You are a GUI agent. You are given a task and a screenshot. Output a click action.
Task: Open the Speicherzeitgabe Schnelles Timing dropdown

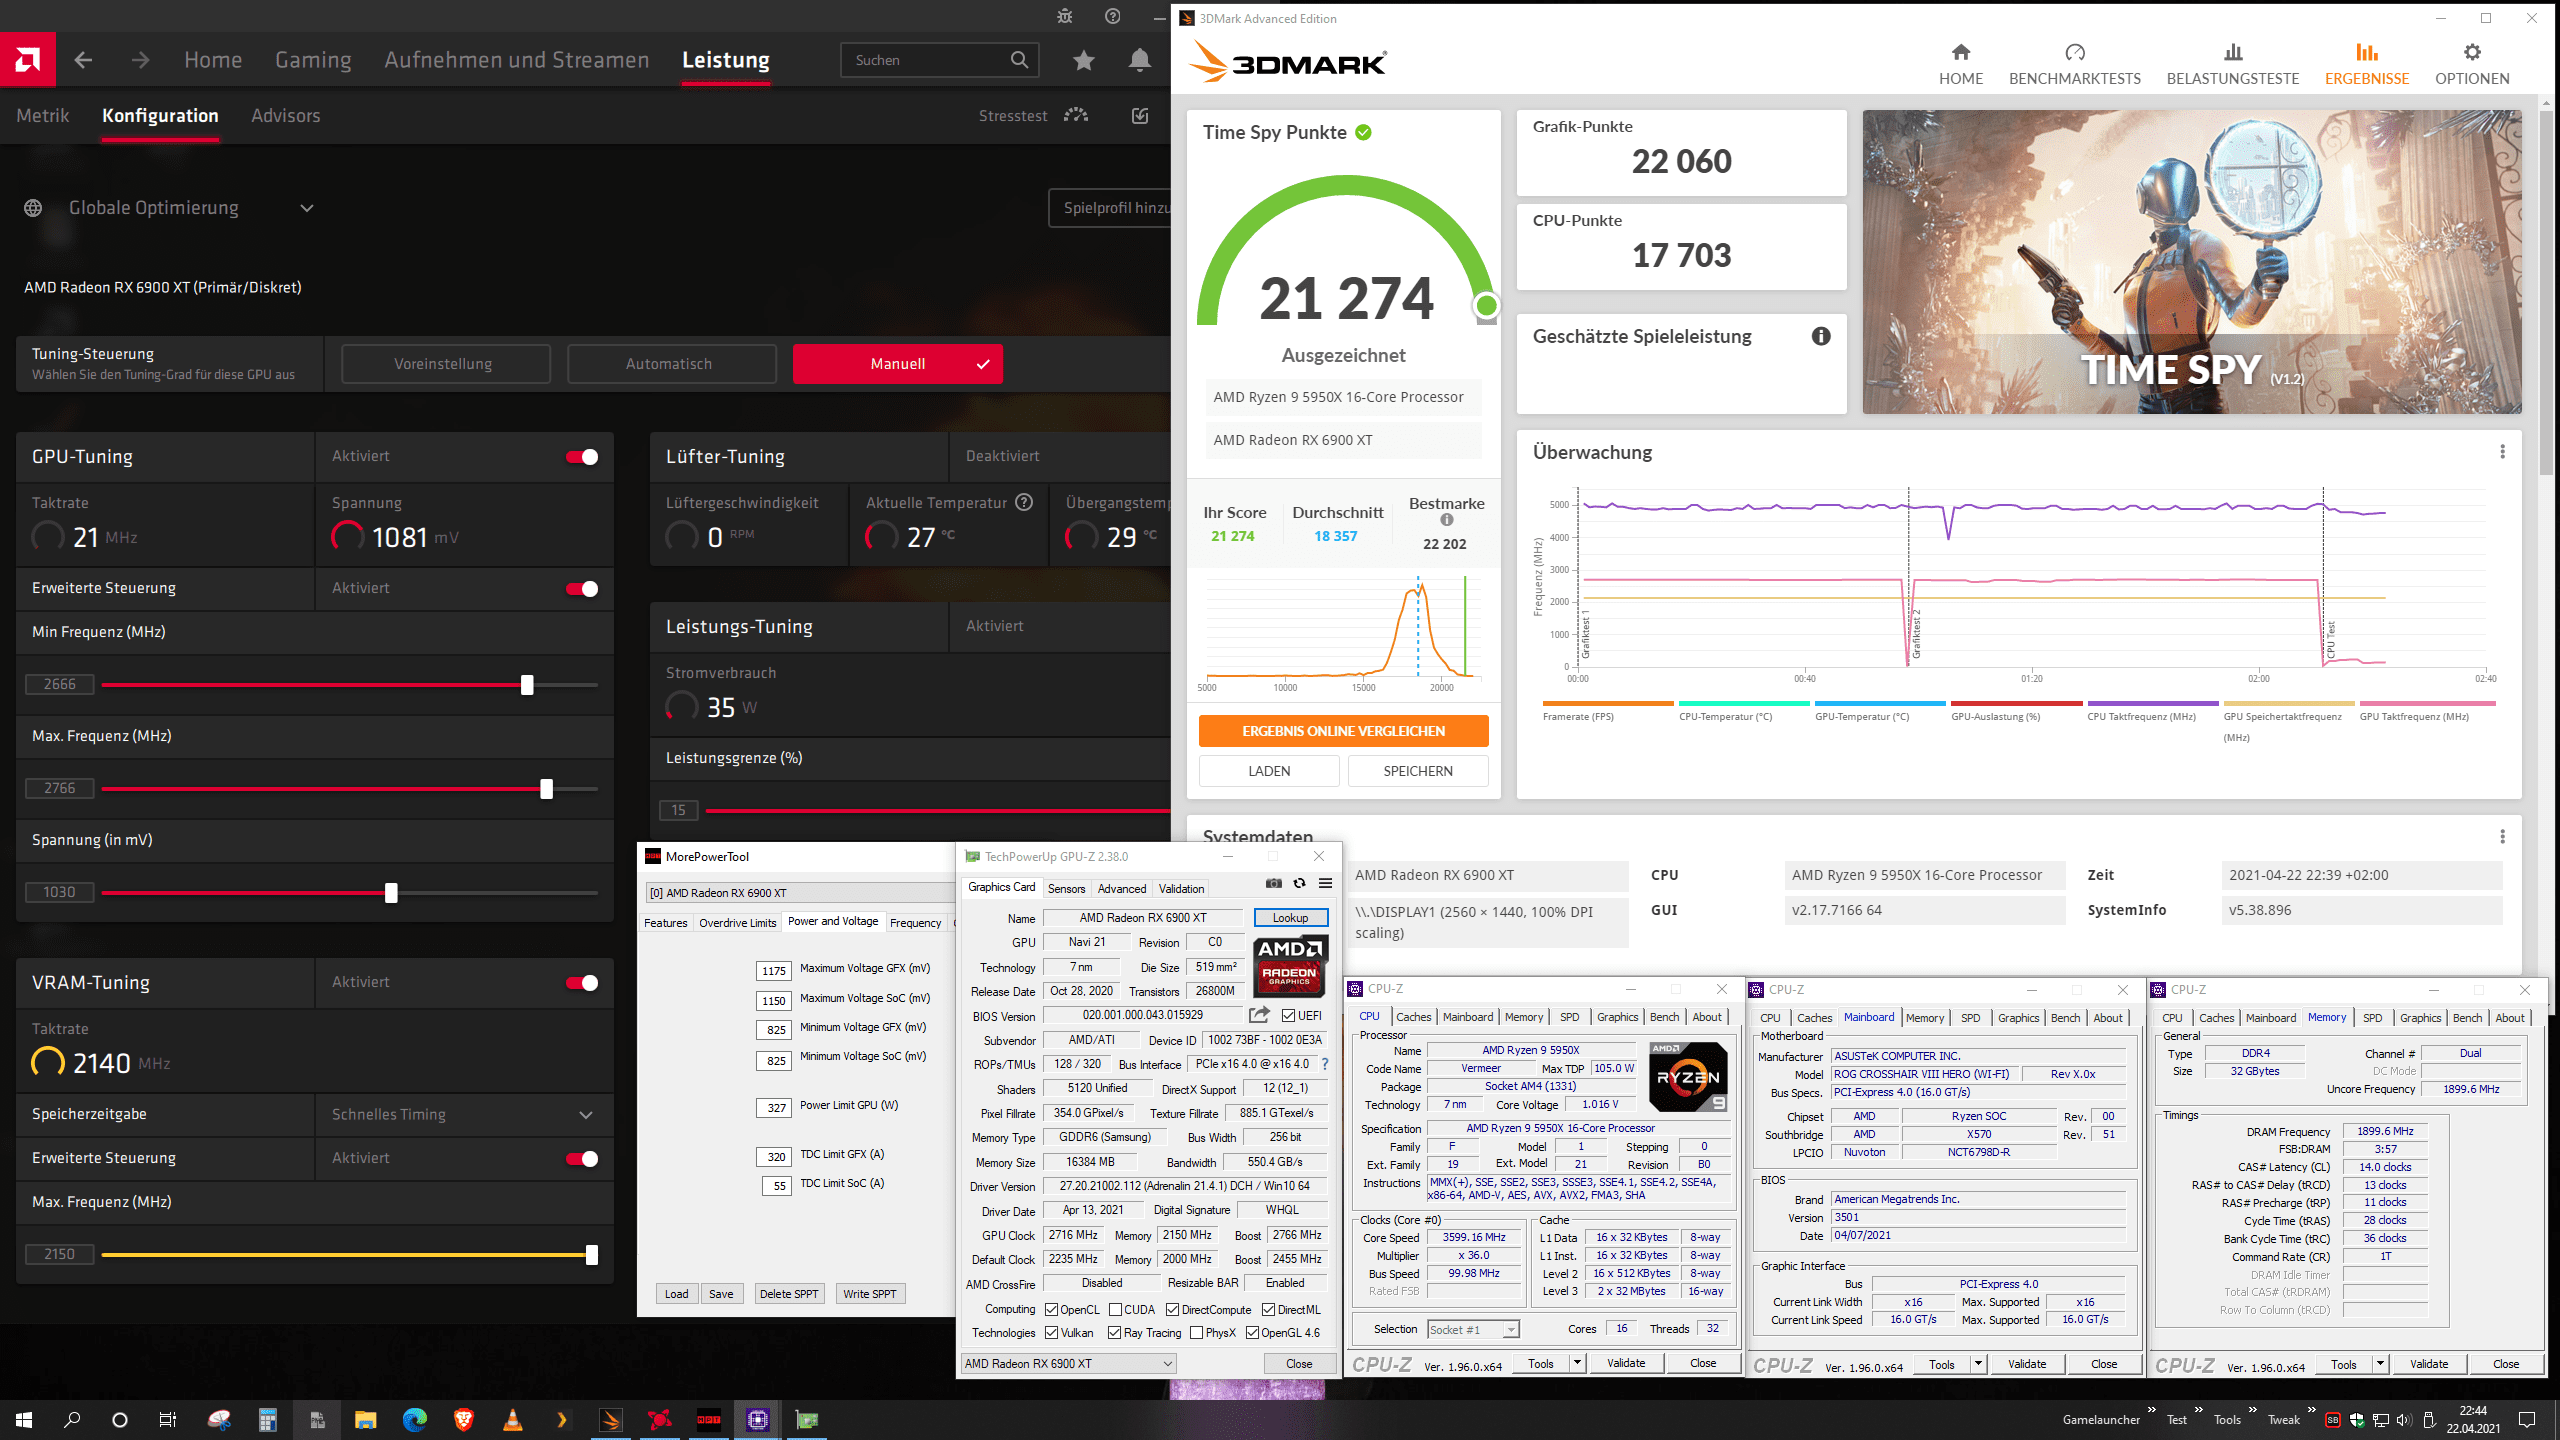(586, 1114)
